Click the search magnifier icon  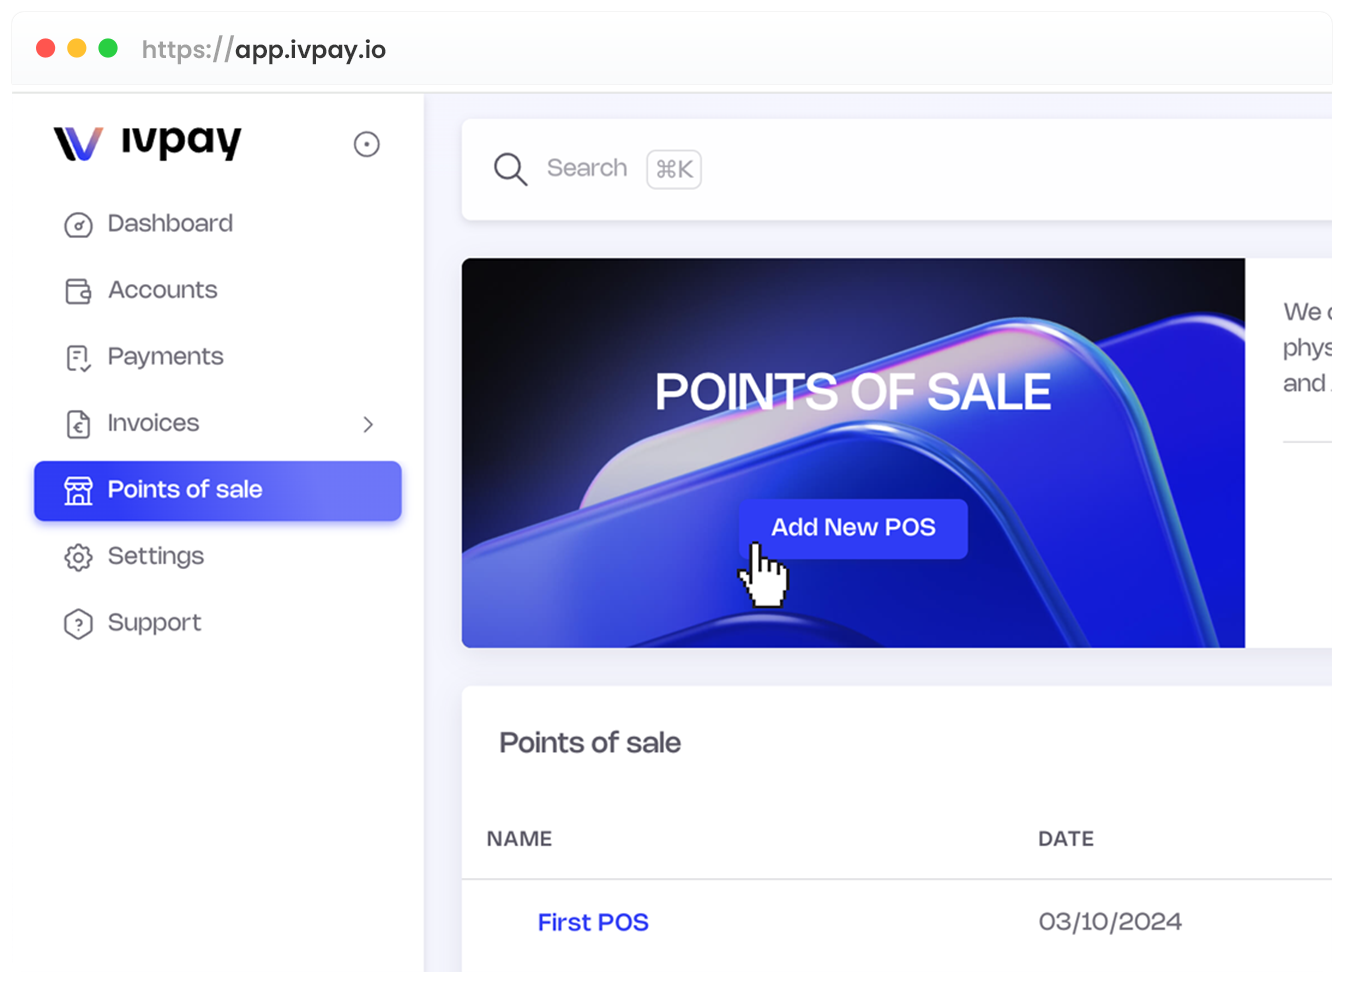pos(510,169)
